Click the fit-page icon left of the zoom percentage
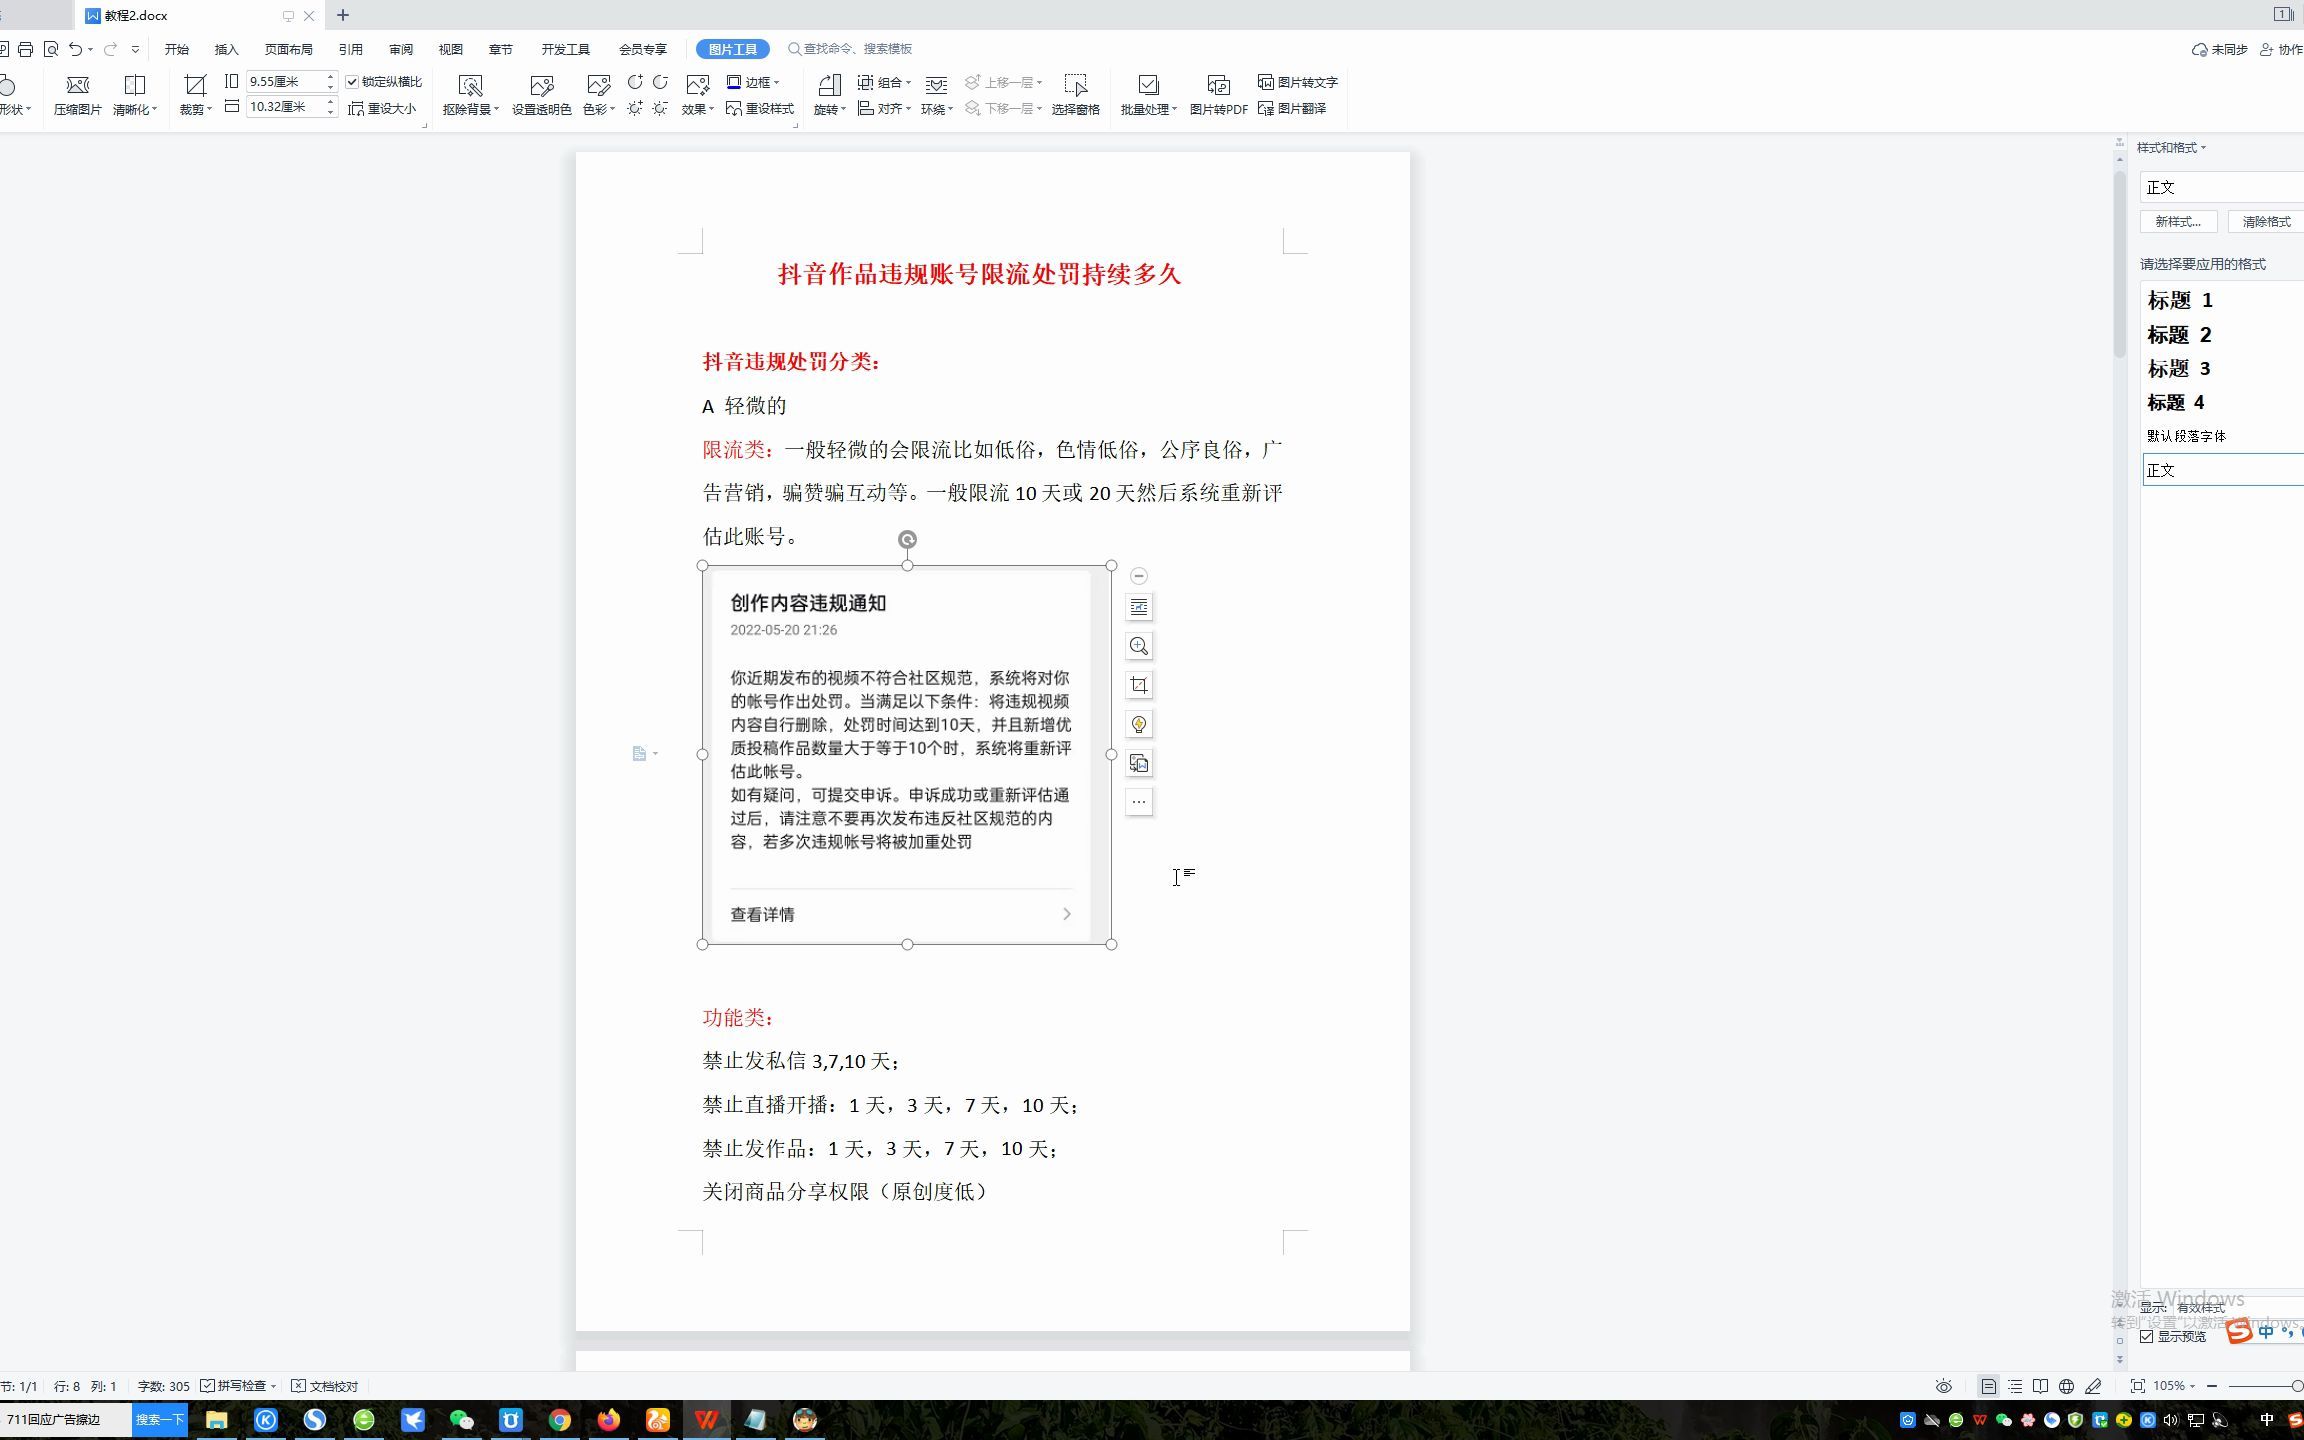 (x=2138, y=1386)
